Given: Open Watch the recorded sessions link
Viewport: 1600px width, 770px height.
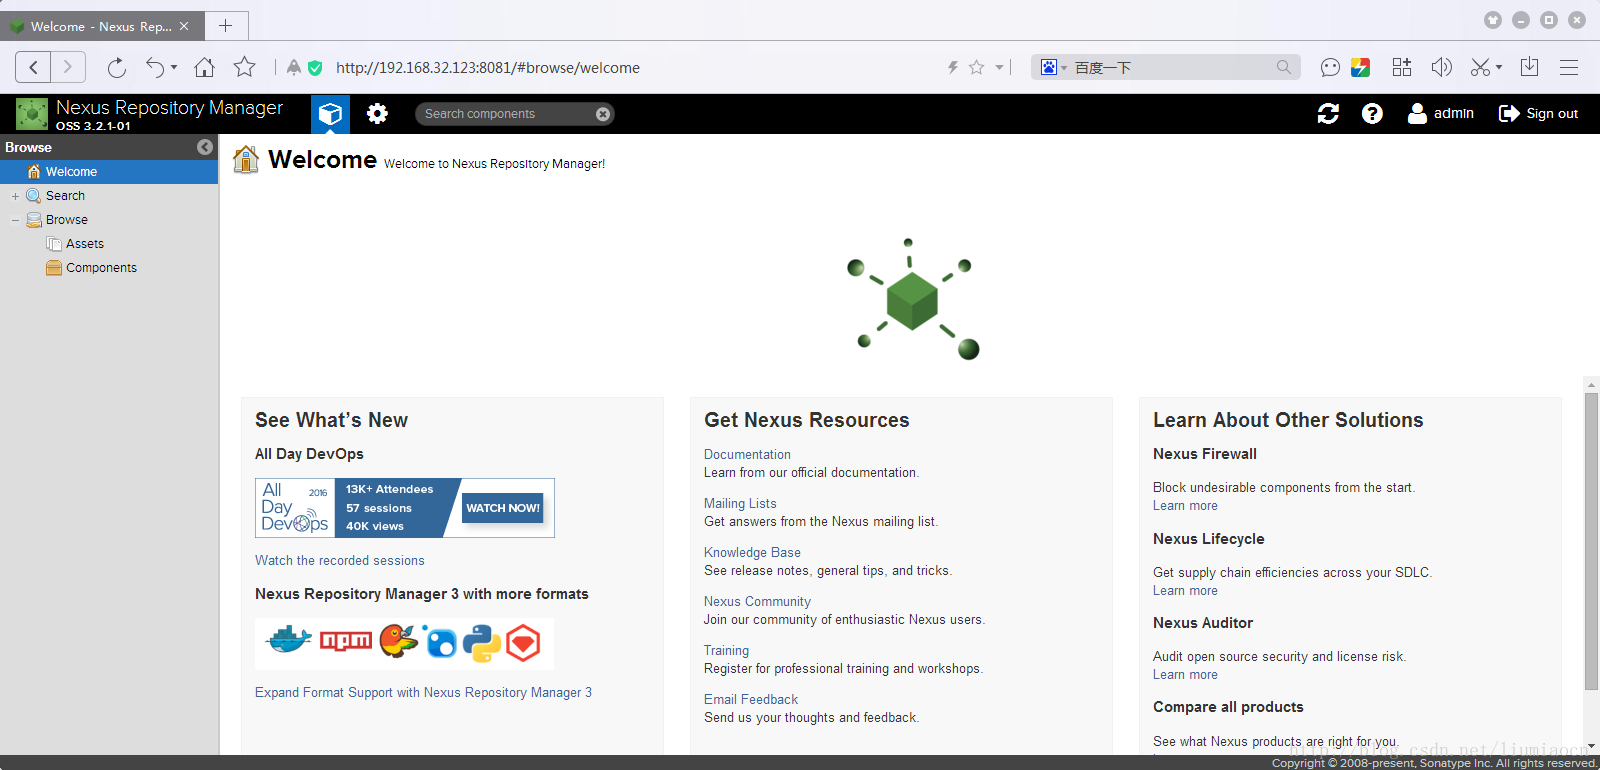Looking at the screenshot, I should pos(340,561).
